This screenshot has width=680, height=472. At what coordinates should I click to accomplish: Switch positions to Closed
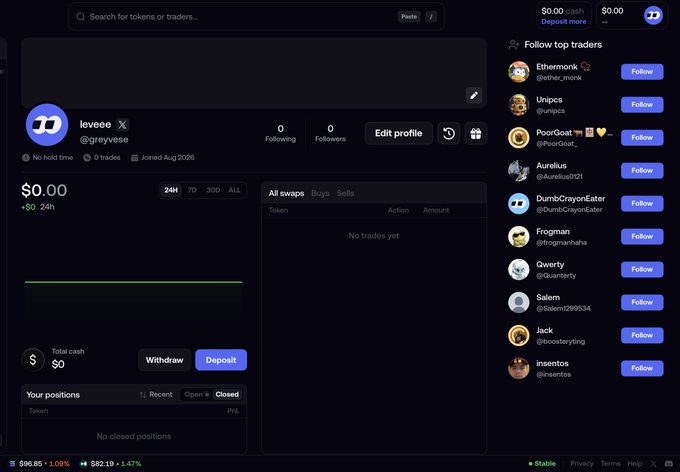coord(227,394)
